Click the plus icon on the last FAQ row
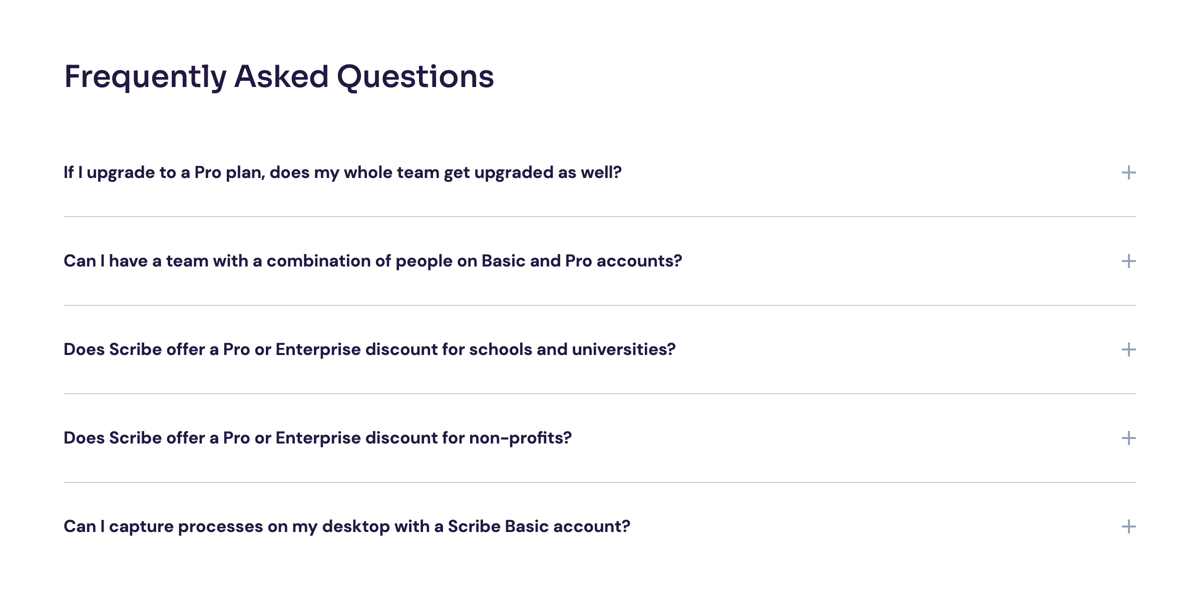The width and height of the screenshot is (1200, 600). click(1128, 525)
